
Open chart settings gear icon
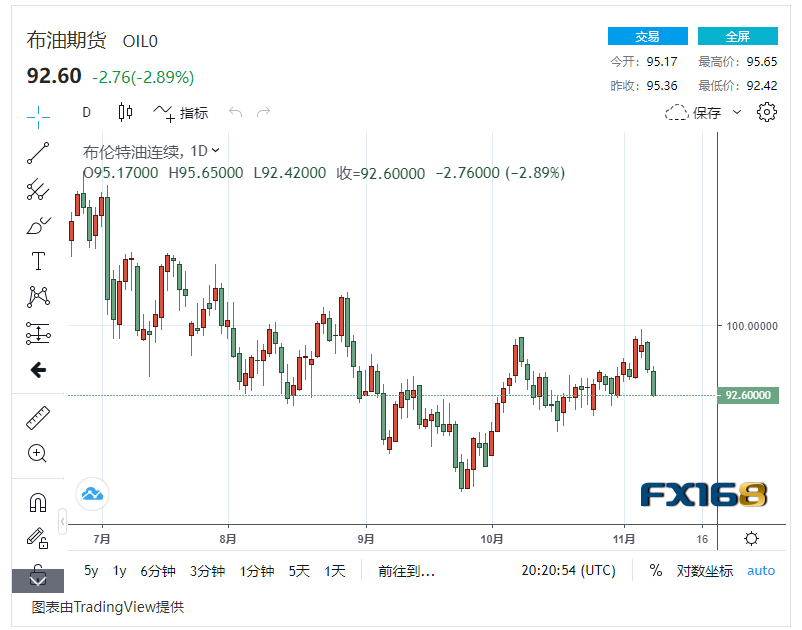[x=767, y=112]
